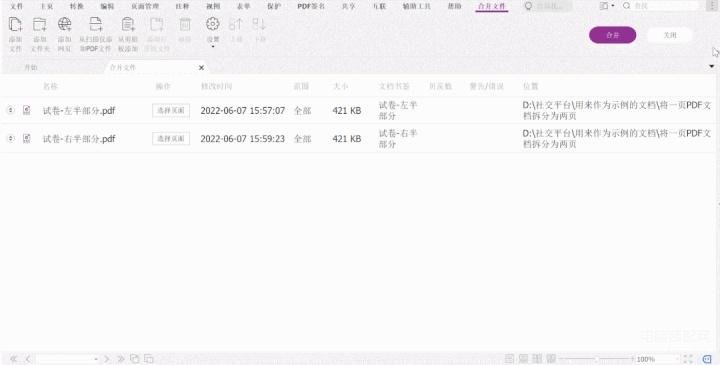Toggle full screen icon in status bar

[688, 359]
